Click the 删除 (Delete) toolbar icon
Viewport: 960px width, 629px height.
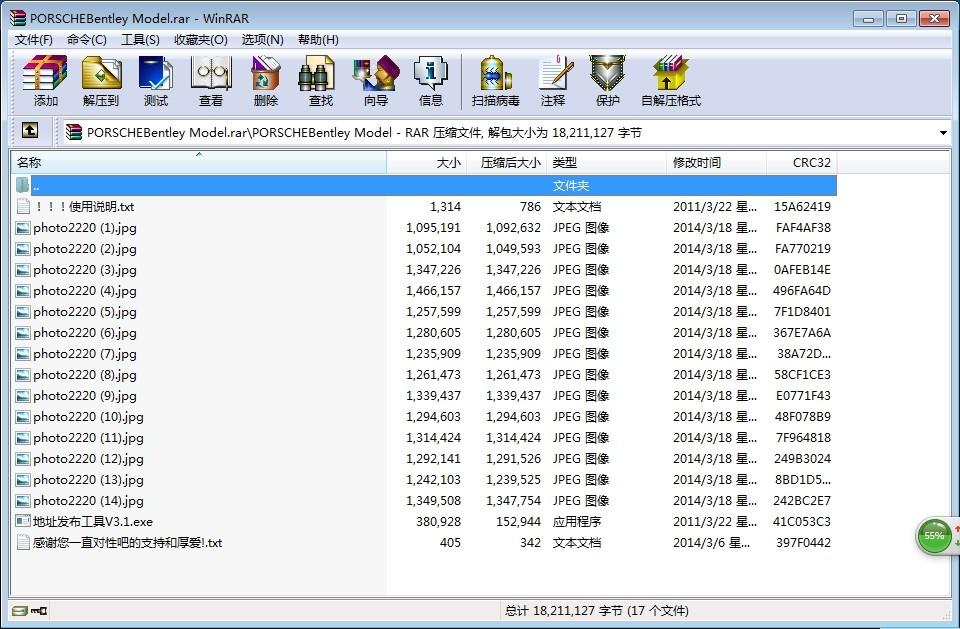point(266,81)
